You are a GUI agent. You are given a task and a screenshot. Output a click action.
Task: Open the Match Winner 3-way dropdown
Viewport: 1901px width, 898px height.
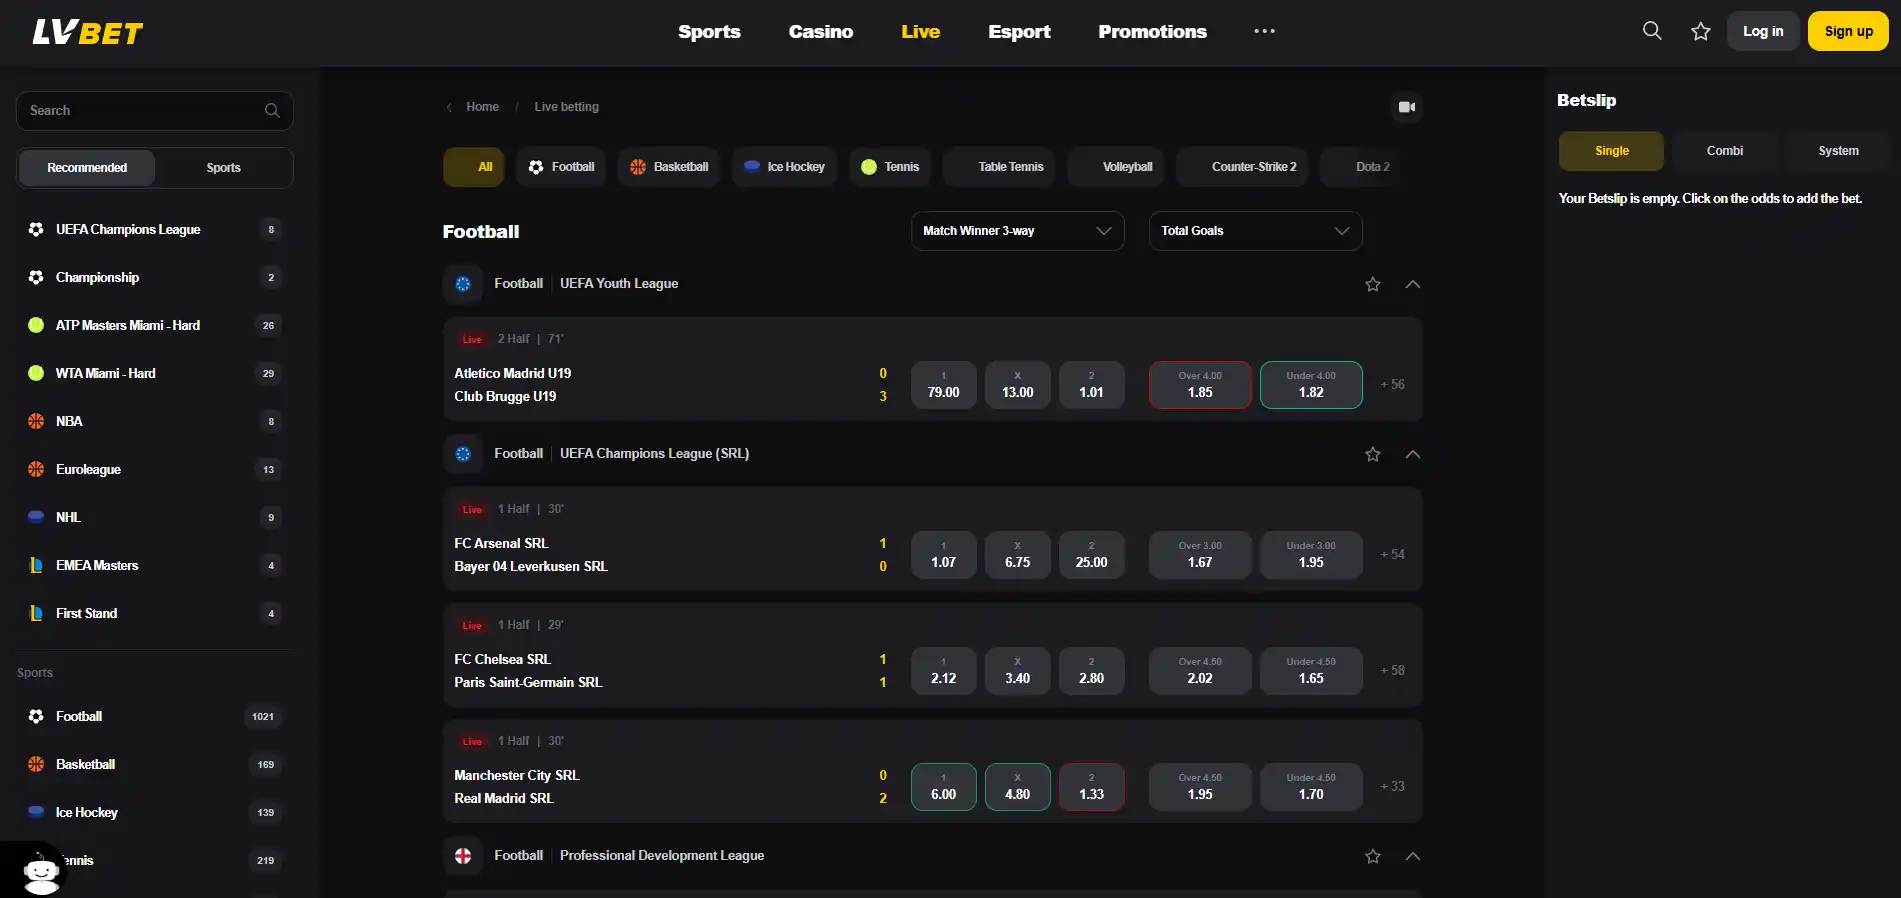coord(1017,231)
